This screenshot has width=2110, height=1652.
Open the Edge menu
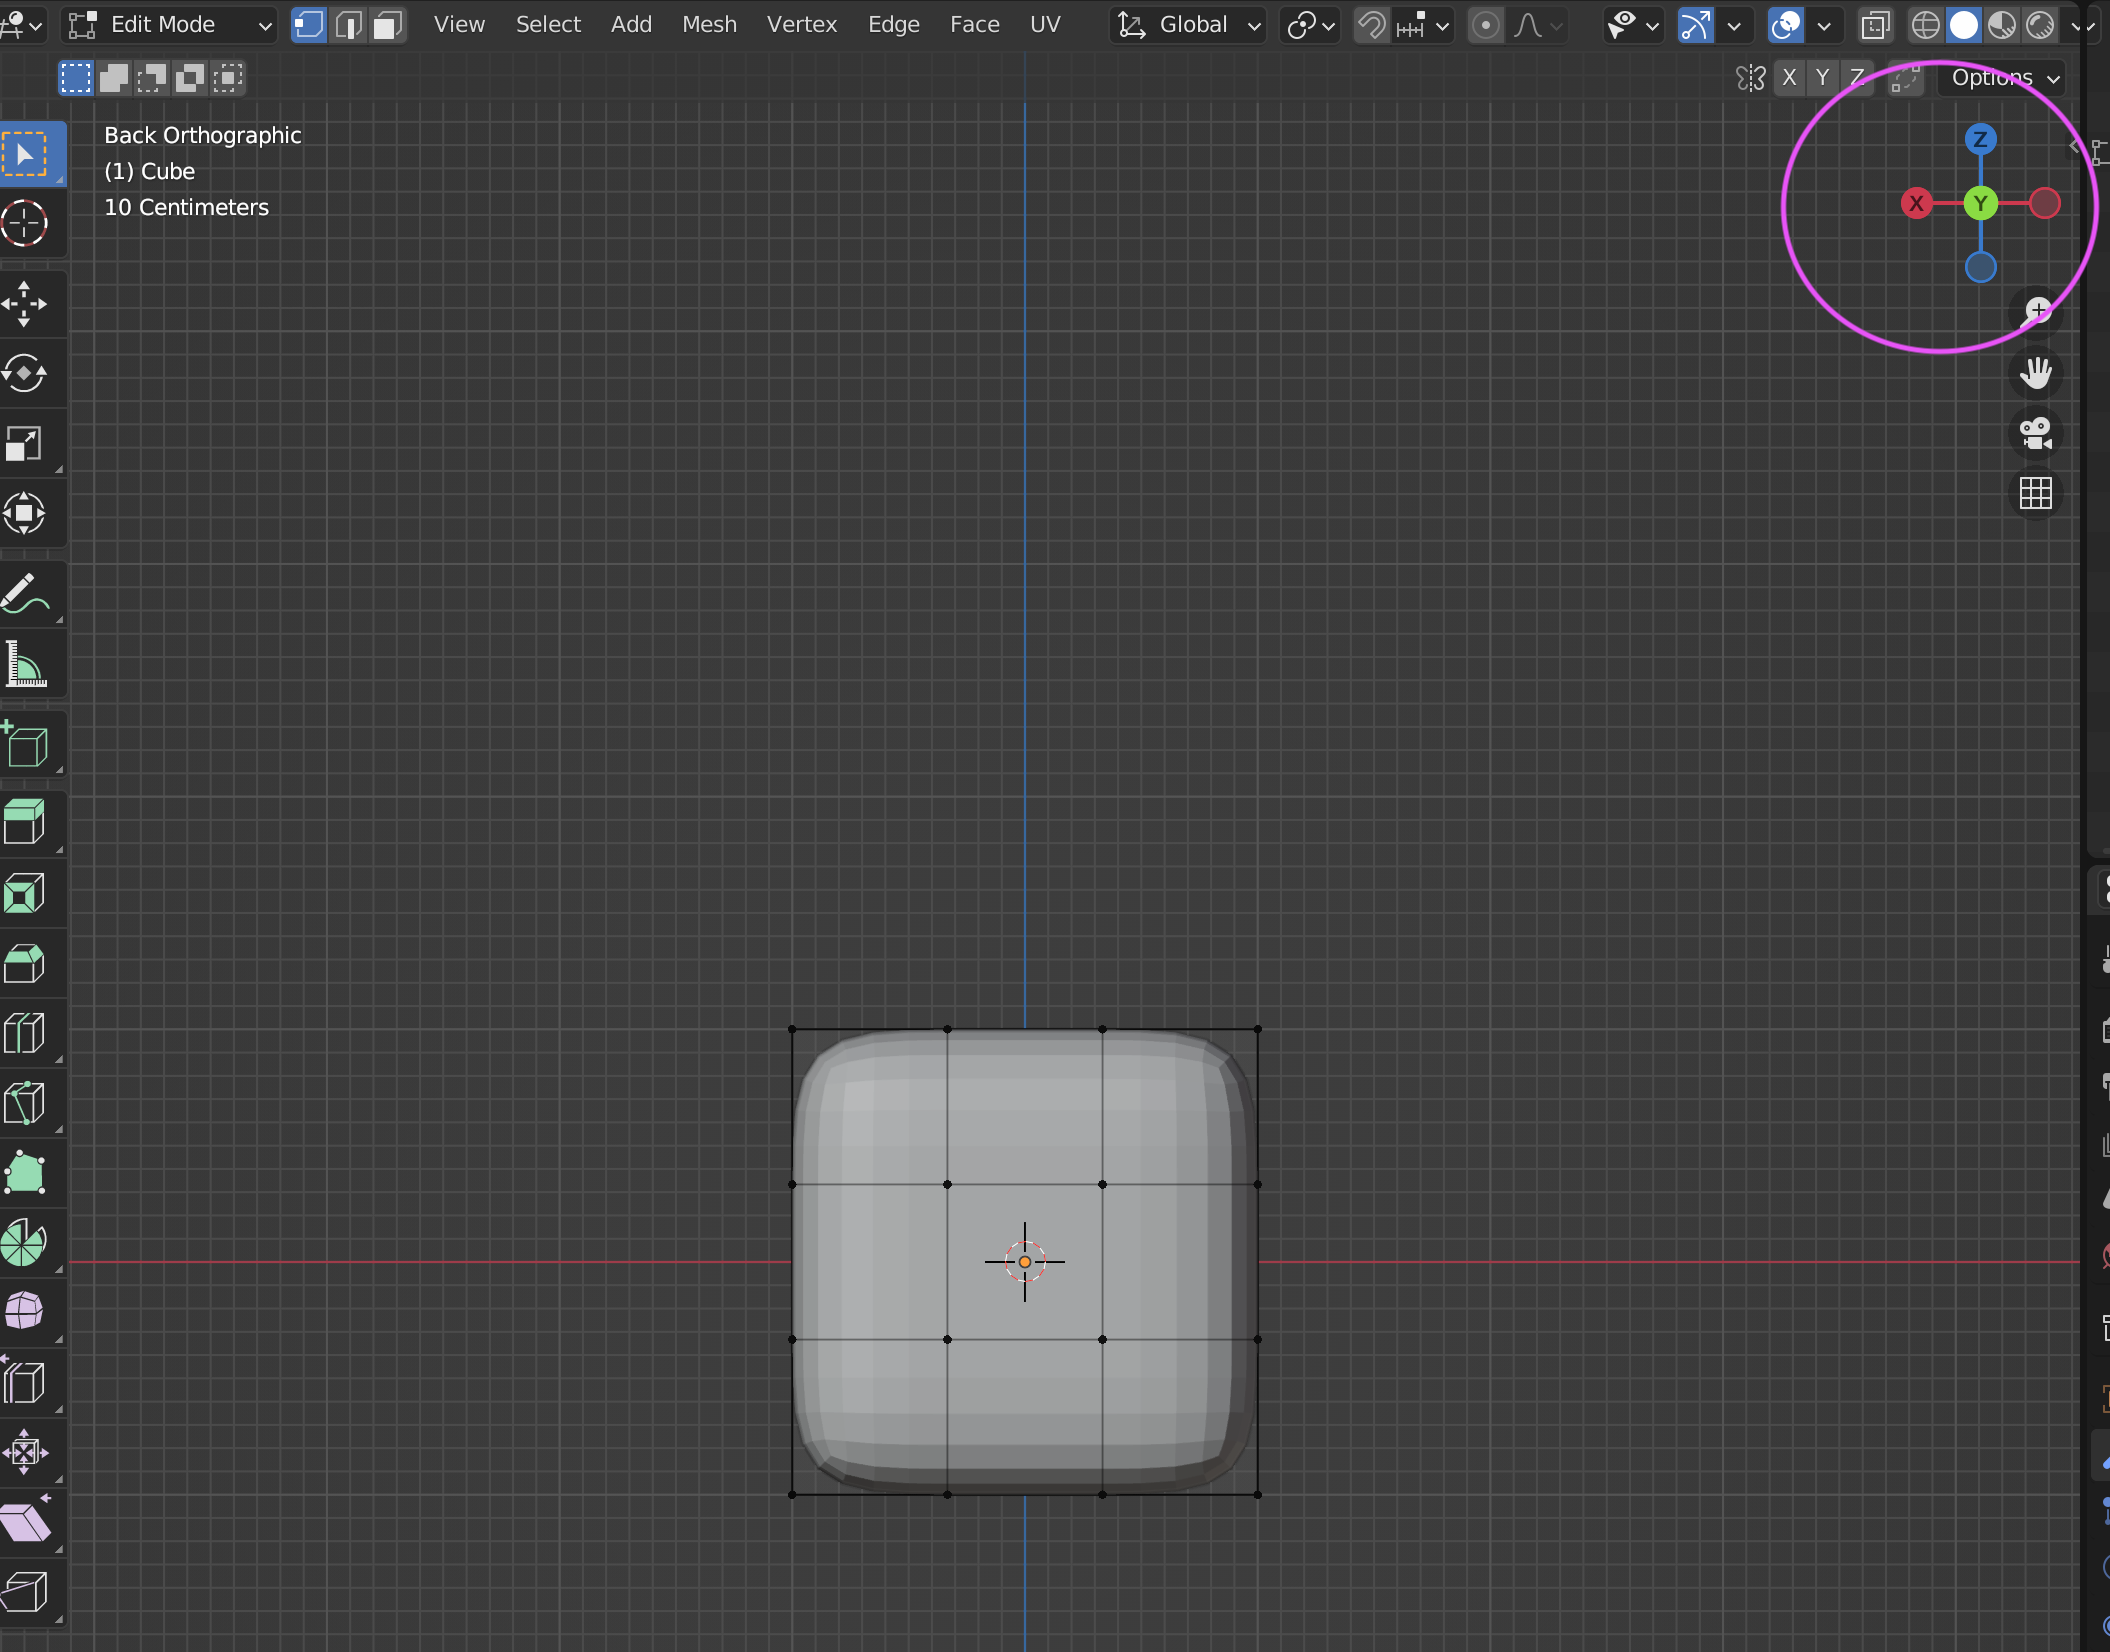(894, 25)
